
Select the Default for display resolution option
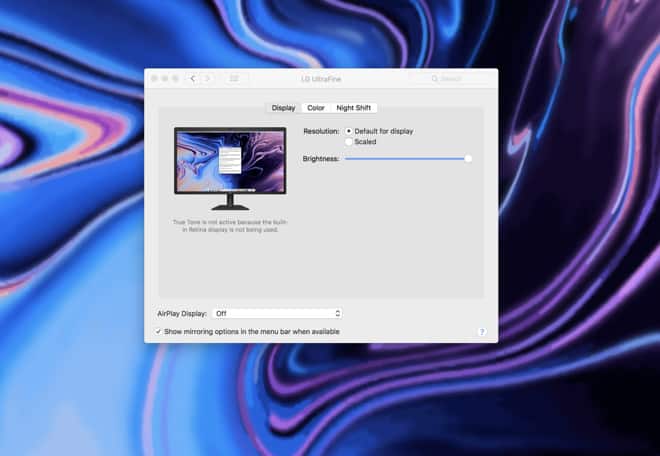tap(349, 131)
